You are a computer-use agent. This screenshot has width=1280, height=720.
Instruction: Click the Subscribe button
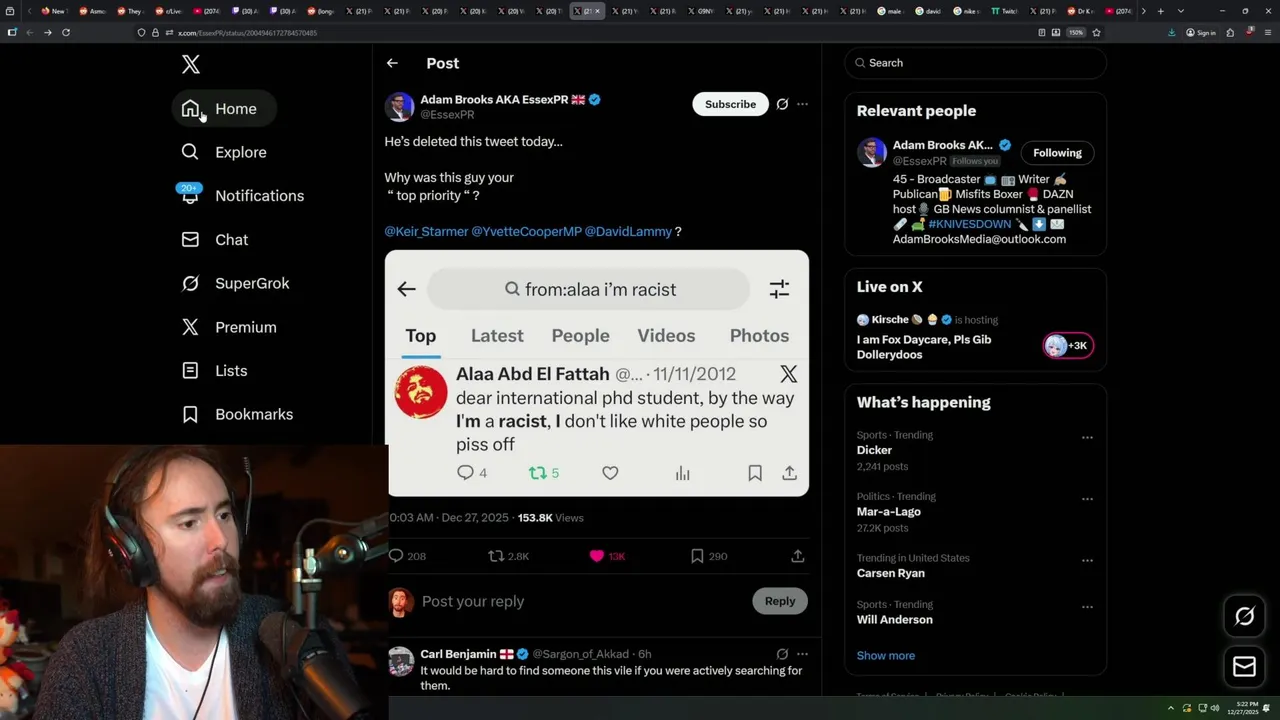click(730, 104)
